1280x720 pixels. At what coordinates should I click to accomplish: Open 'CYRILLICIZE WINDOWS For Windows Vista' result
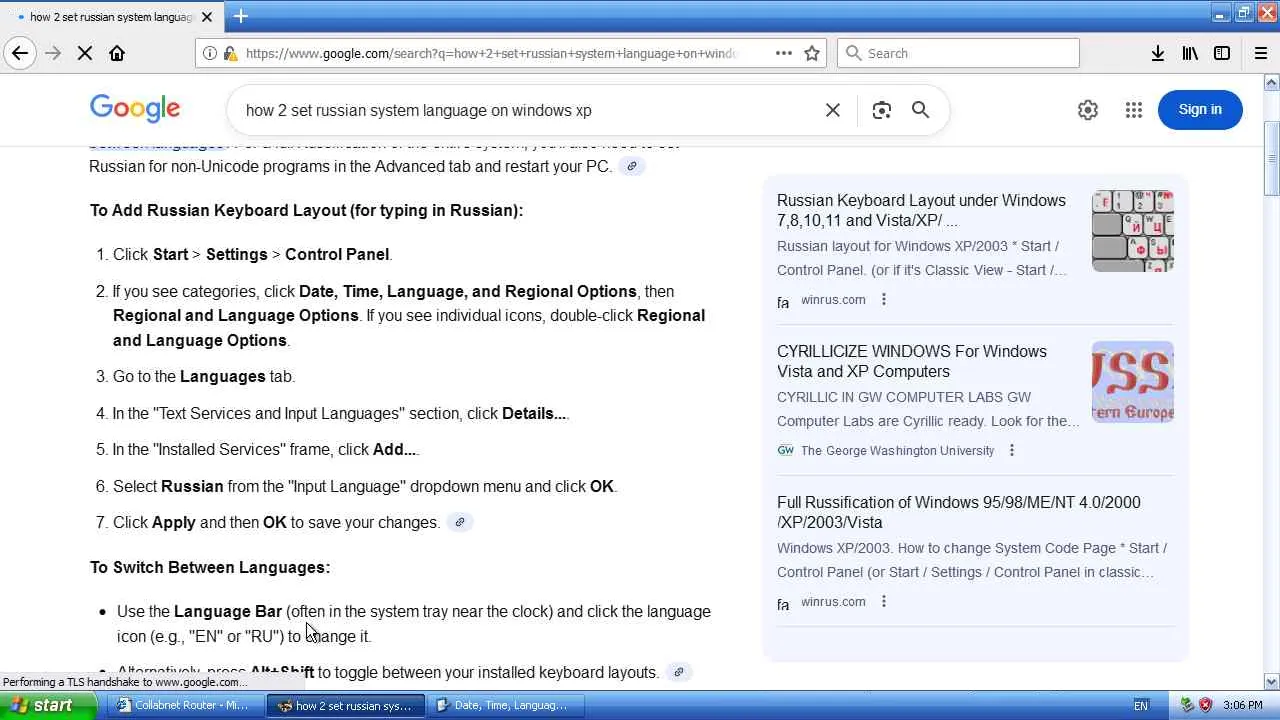click(912, 361)
